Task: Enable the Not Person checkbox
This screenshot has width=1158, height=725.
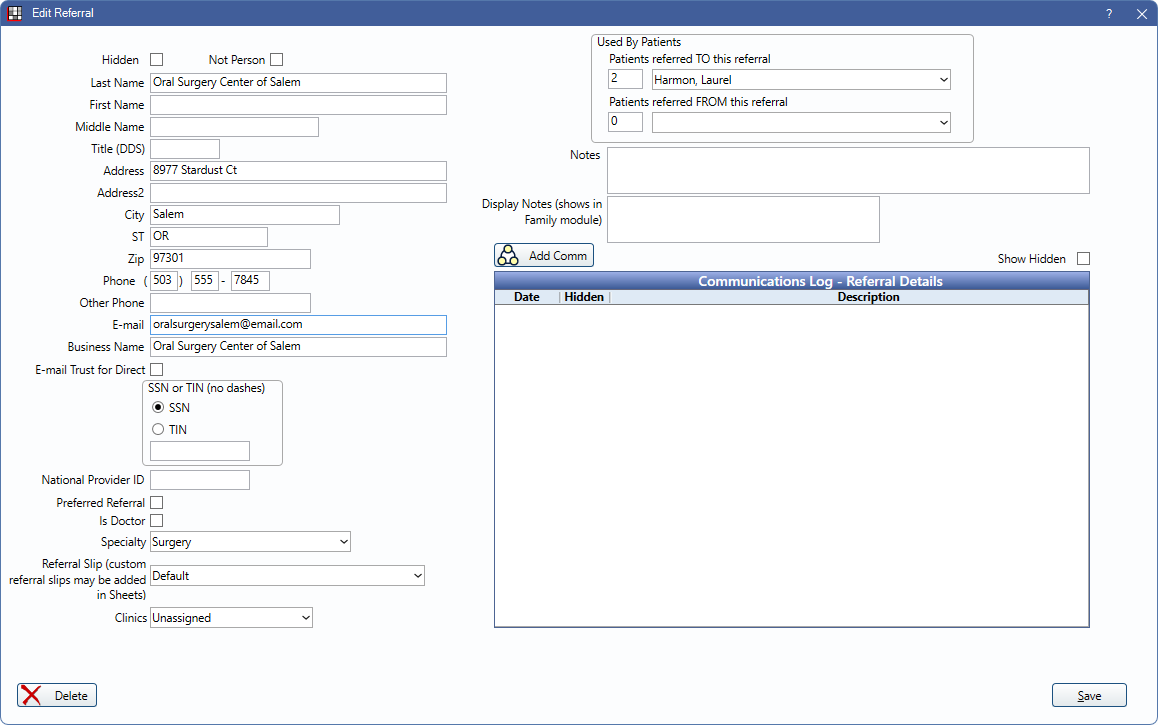Action: point(276,60)
